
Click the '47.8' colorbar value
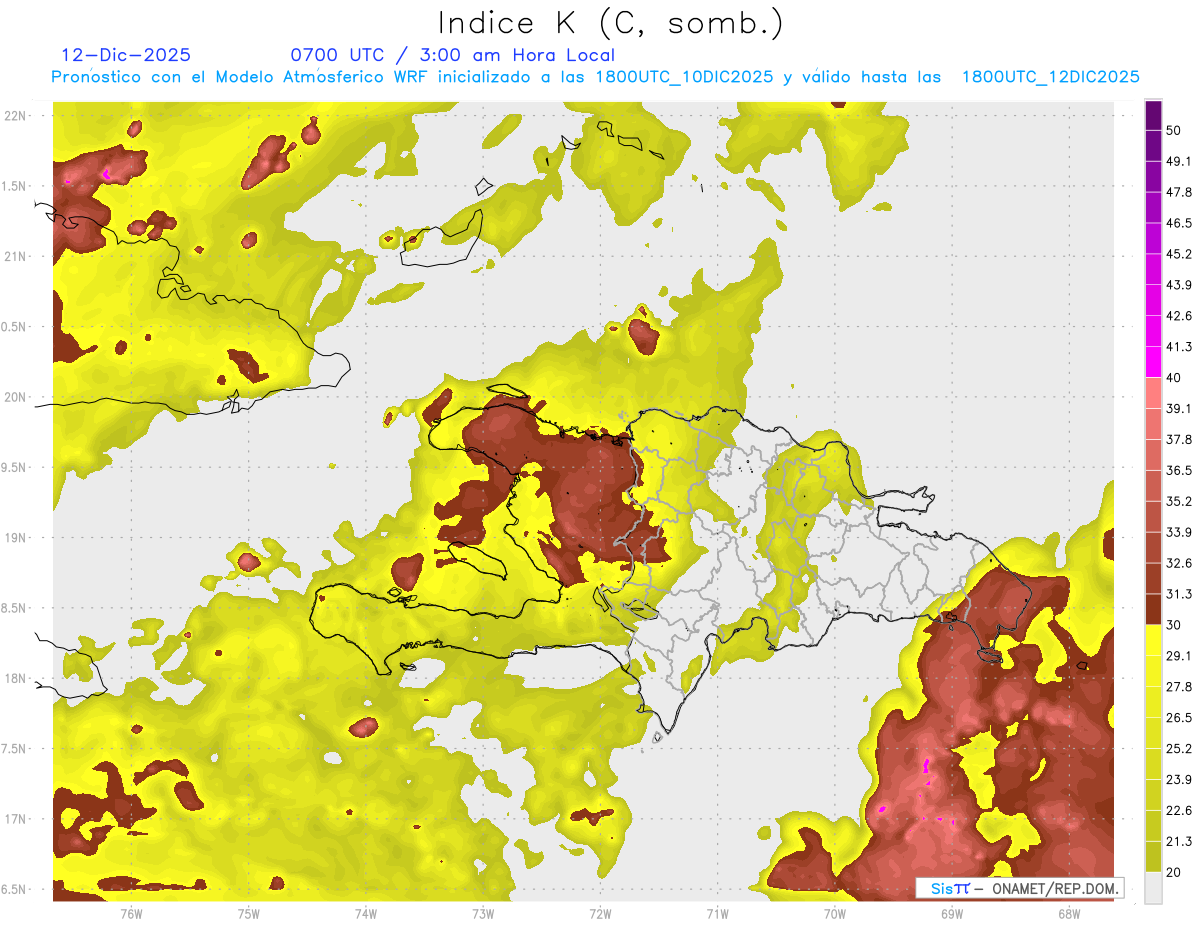[x=1179, y=192]
